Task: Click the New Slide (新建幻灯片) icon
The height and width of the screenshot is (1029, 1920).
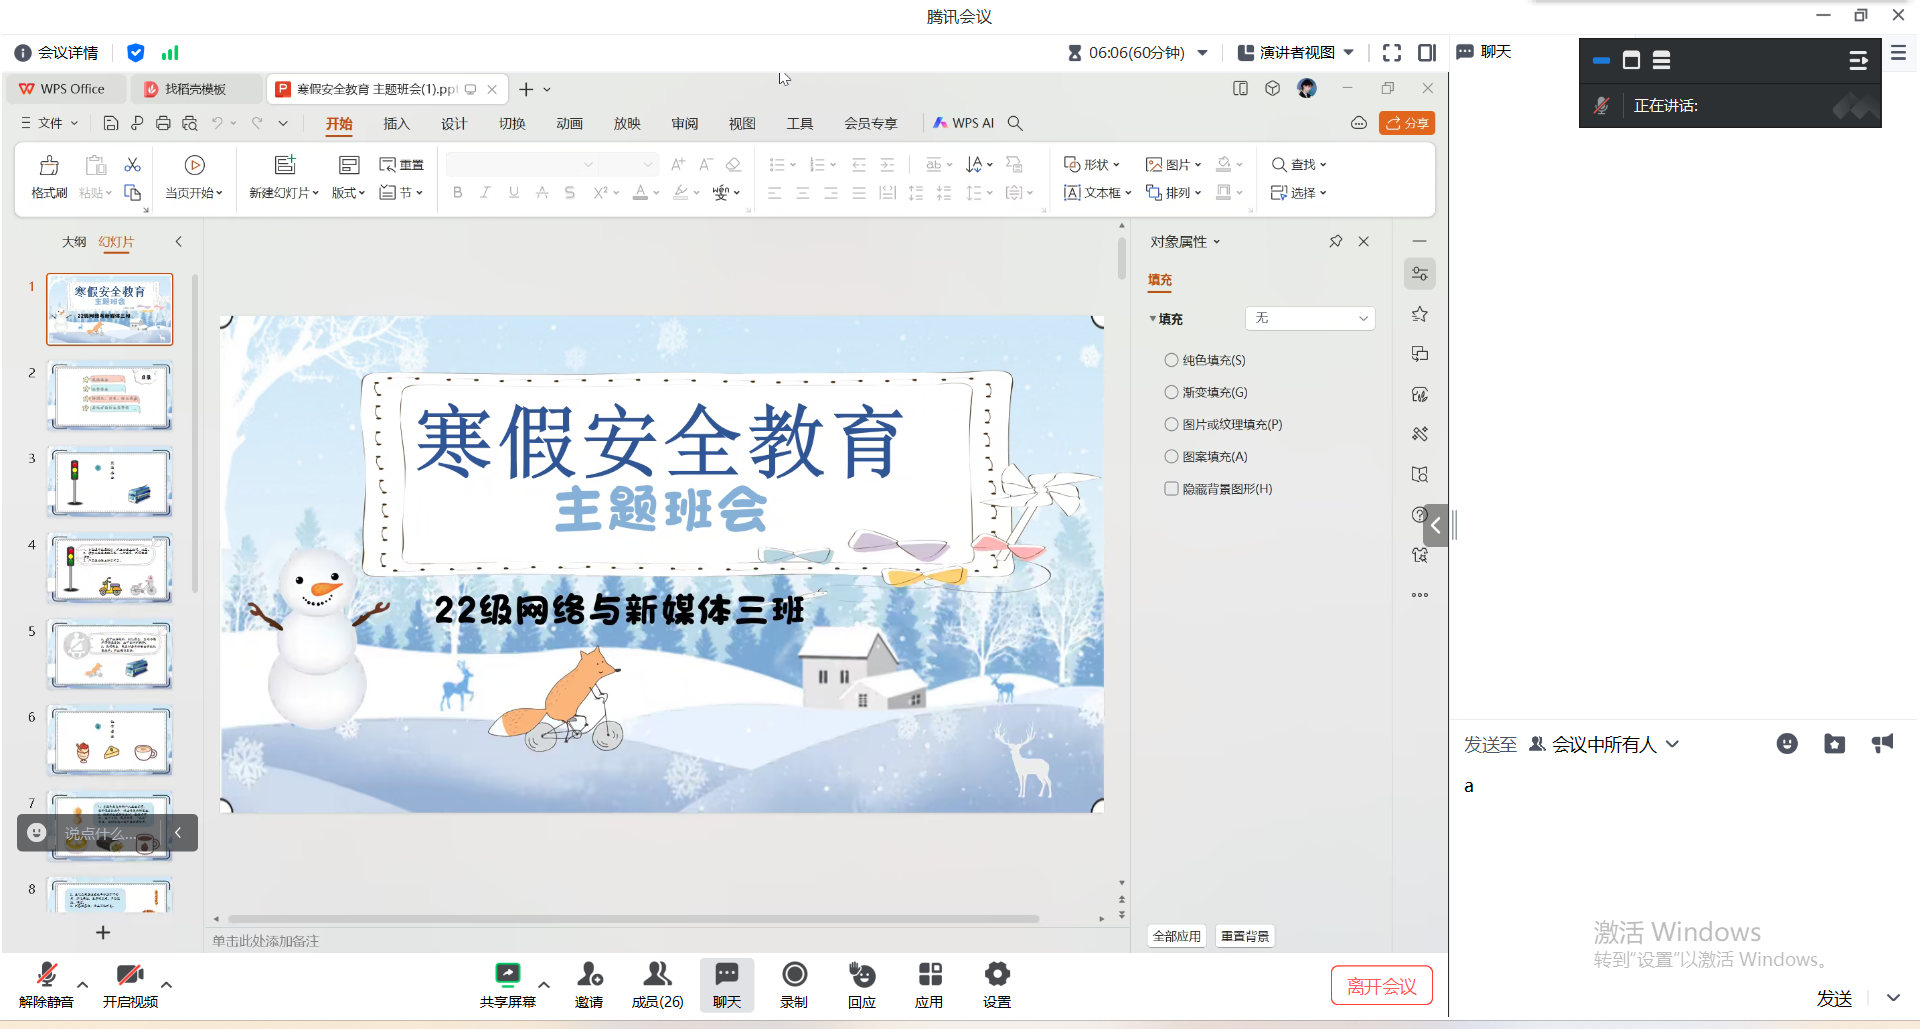Action: (x=285, y=165)
